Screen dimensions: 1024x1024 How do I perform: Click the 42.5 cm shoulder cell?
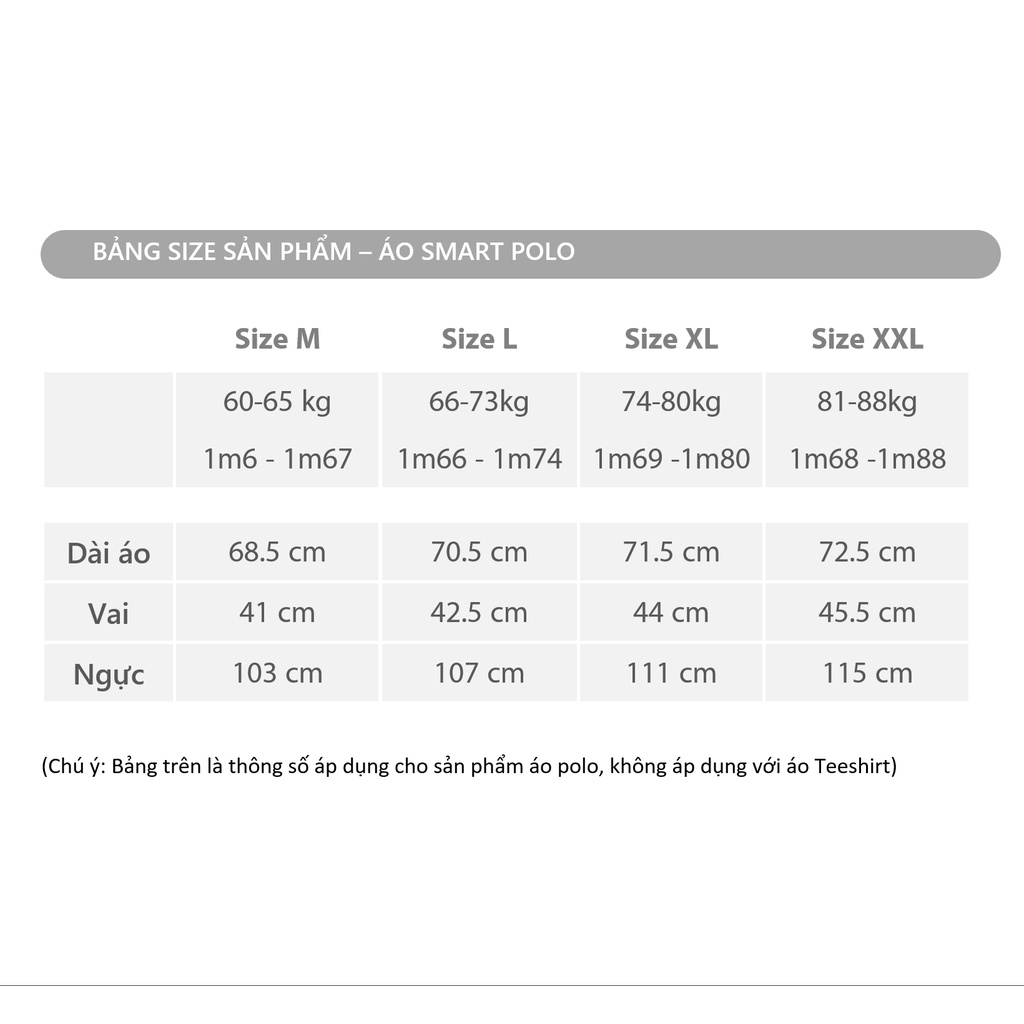(479, 613)
